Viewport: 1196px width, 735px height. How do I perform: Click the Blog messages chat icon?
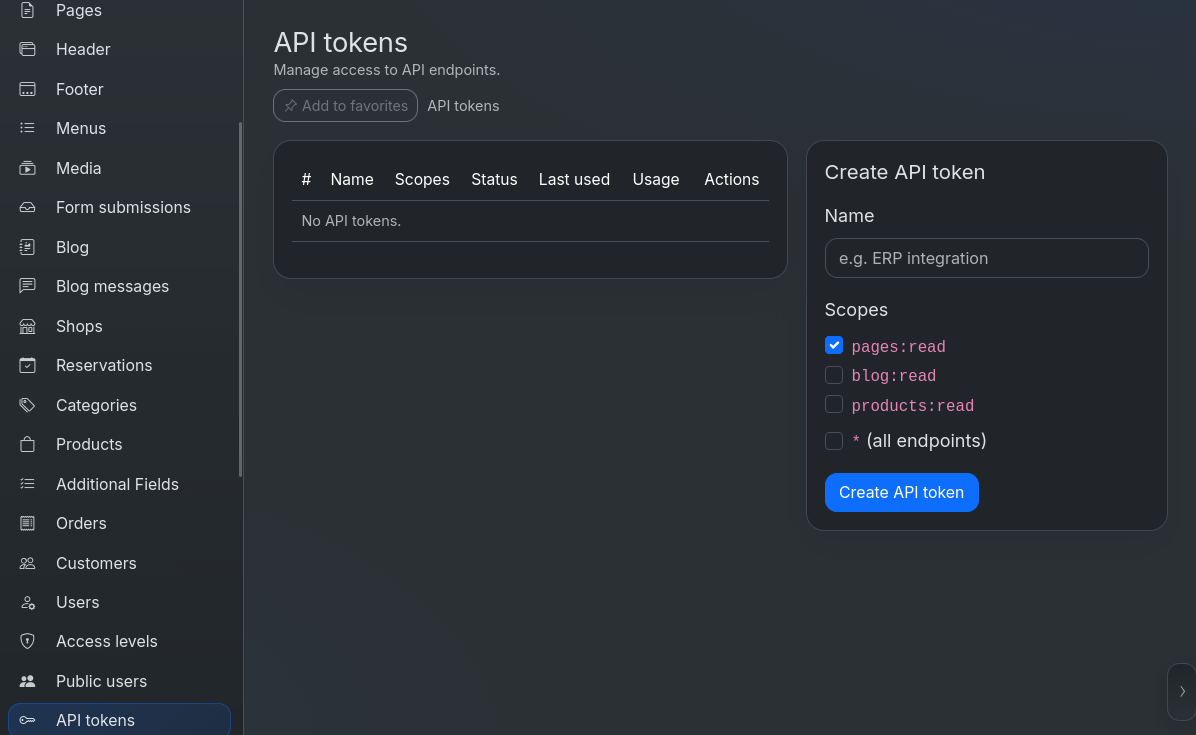pyautogui.click(x=27, y=286)
